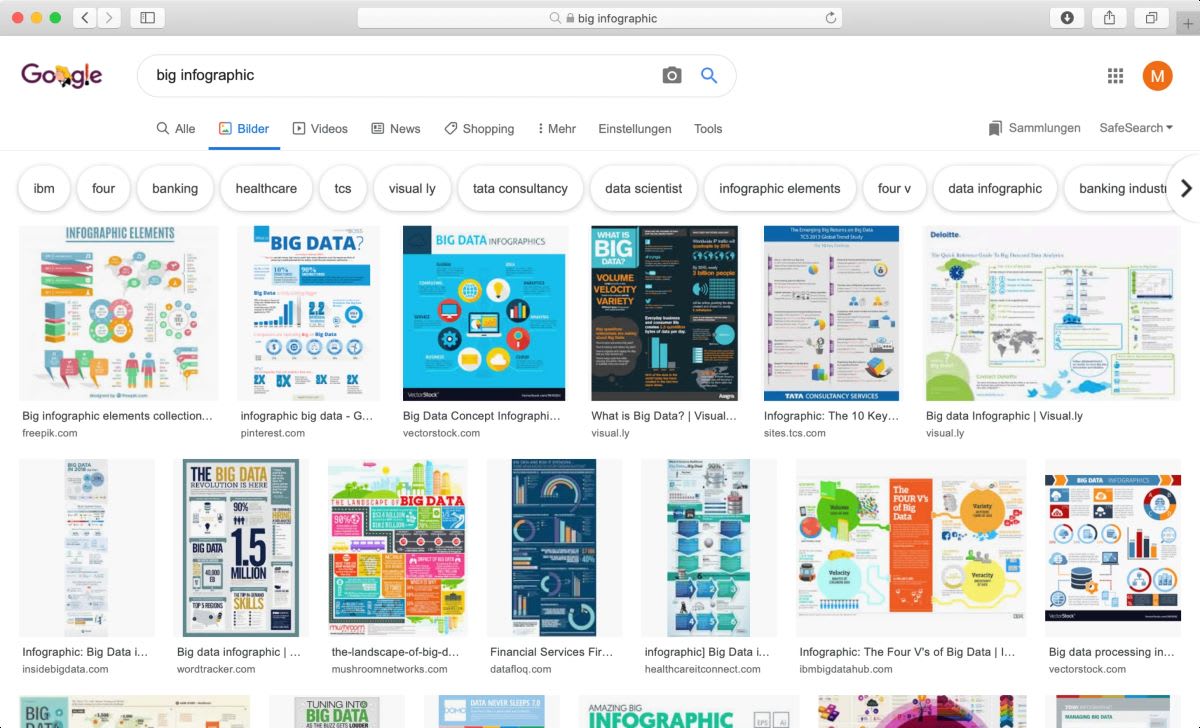The image size is (1200, 728).
Task: Open the Mehr menu
Action: pos(557,129)
